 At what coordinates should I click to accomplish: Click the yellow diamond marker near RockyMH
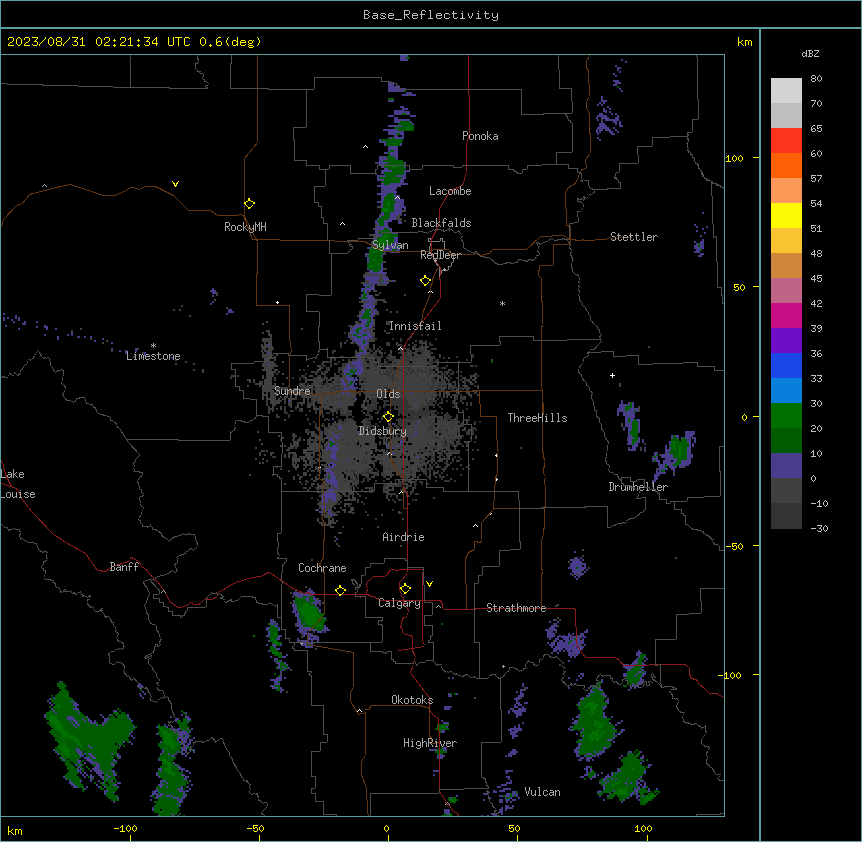(250, 204)
